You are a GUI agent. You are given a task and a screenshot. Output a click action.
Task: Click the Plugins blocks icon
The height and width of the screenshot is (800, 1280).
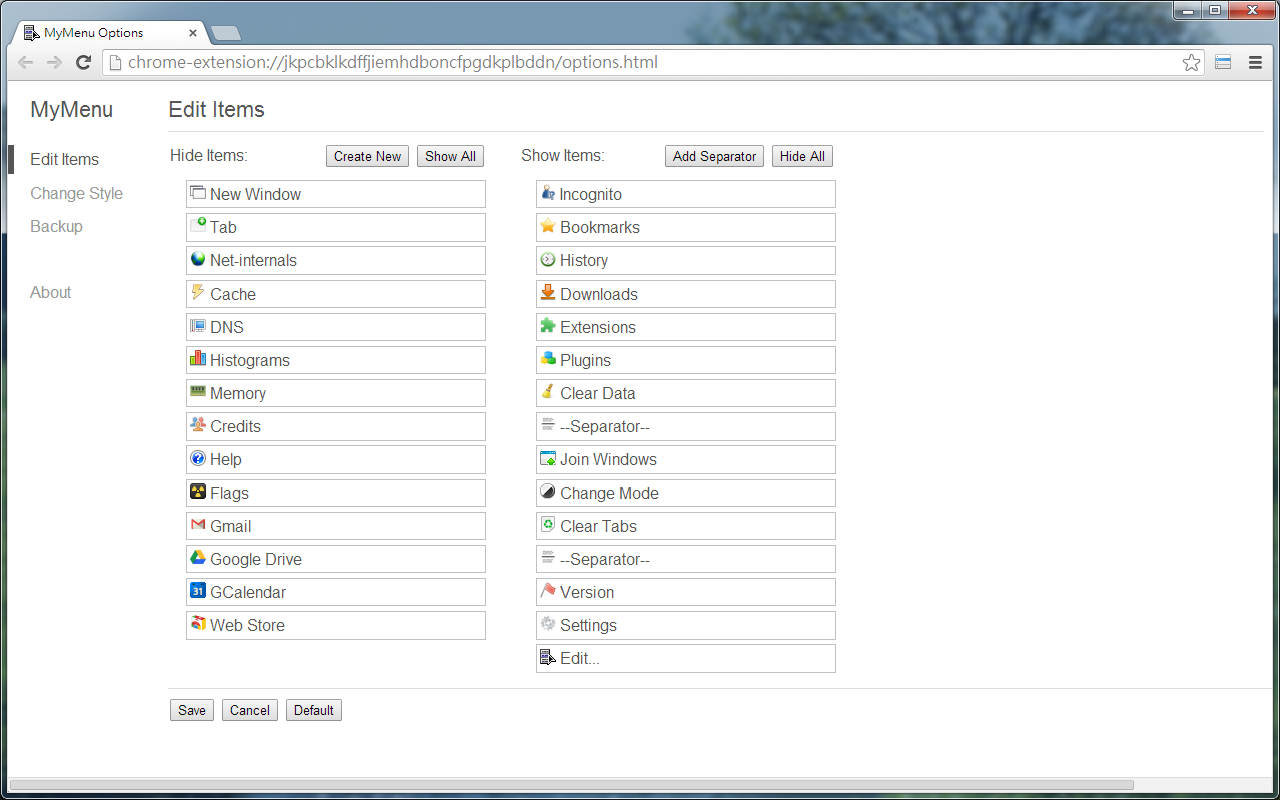(x=548, y=359)
